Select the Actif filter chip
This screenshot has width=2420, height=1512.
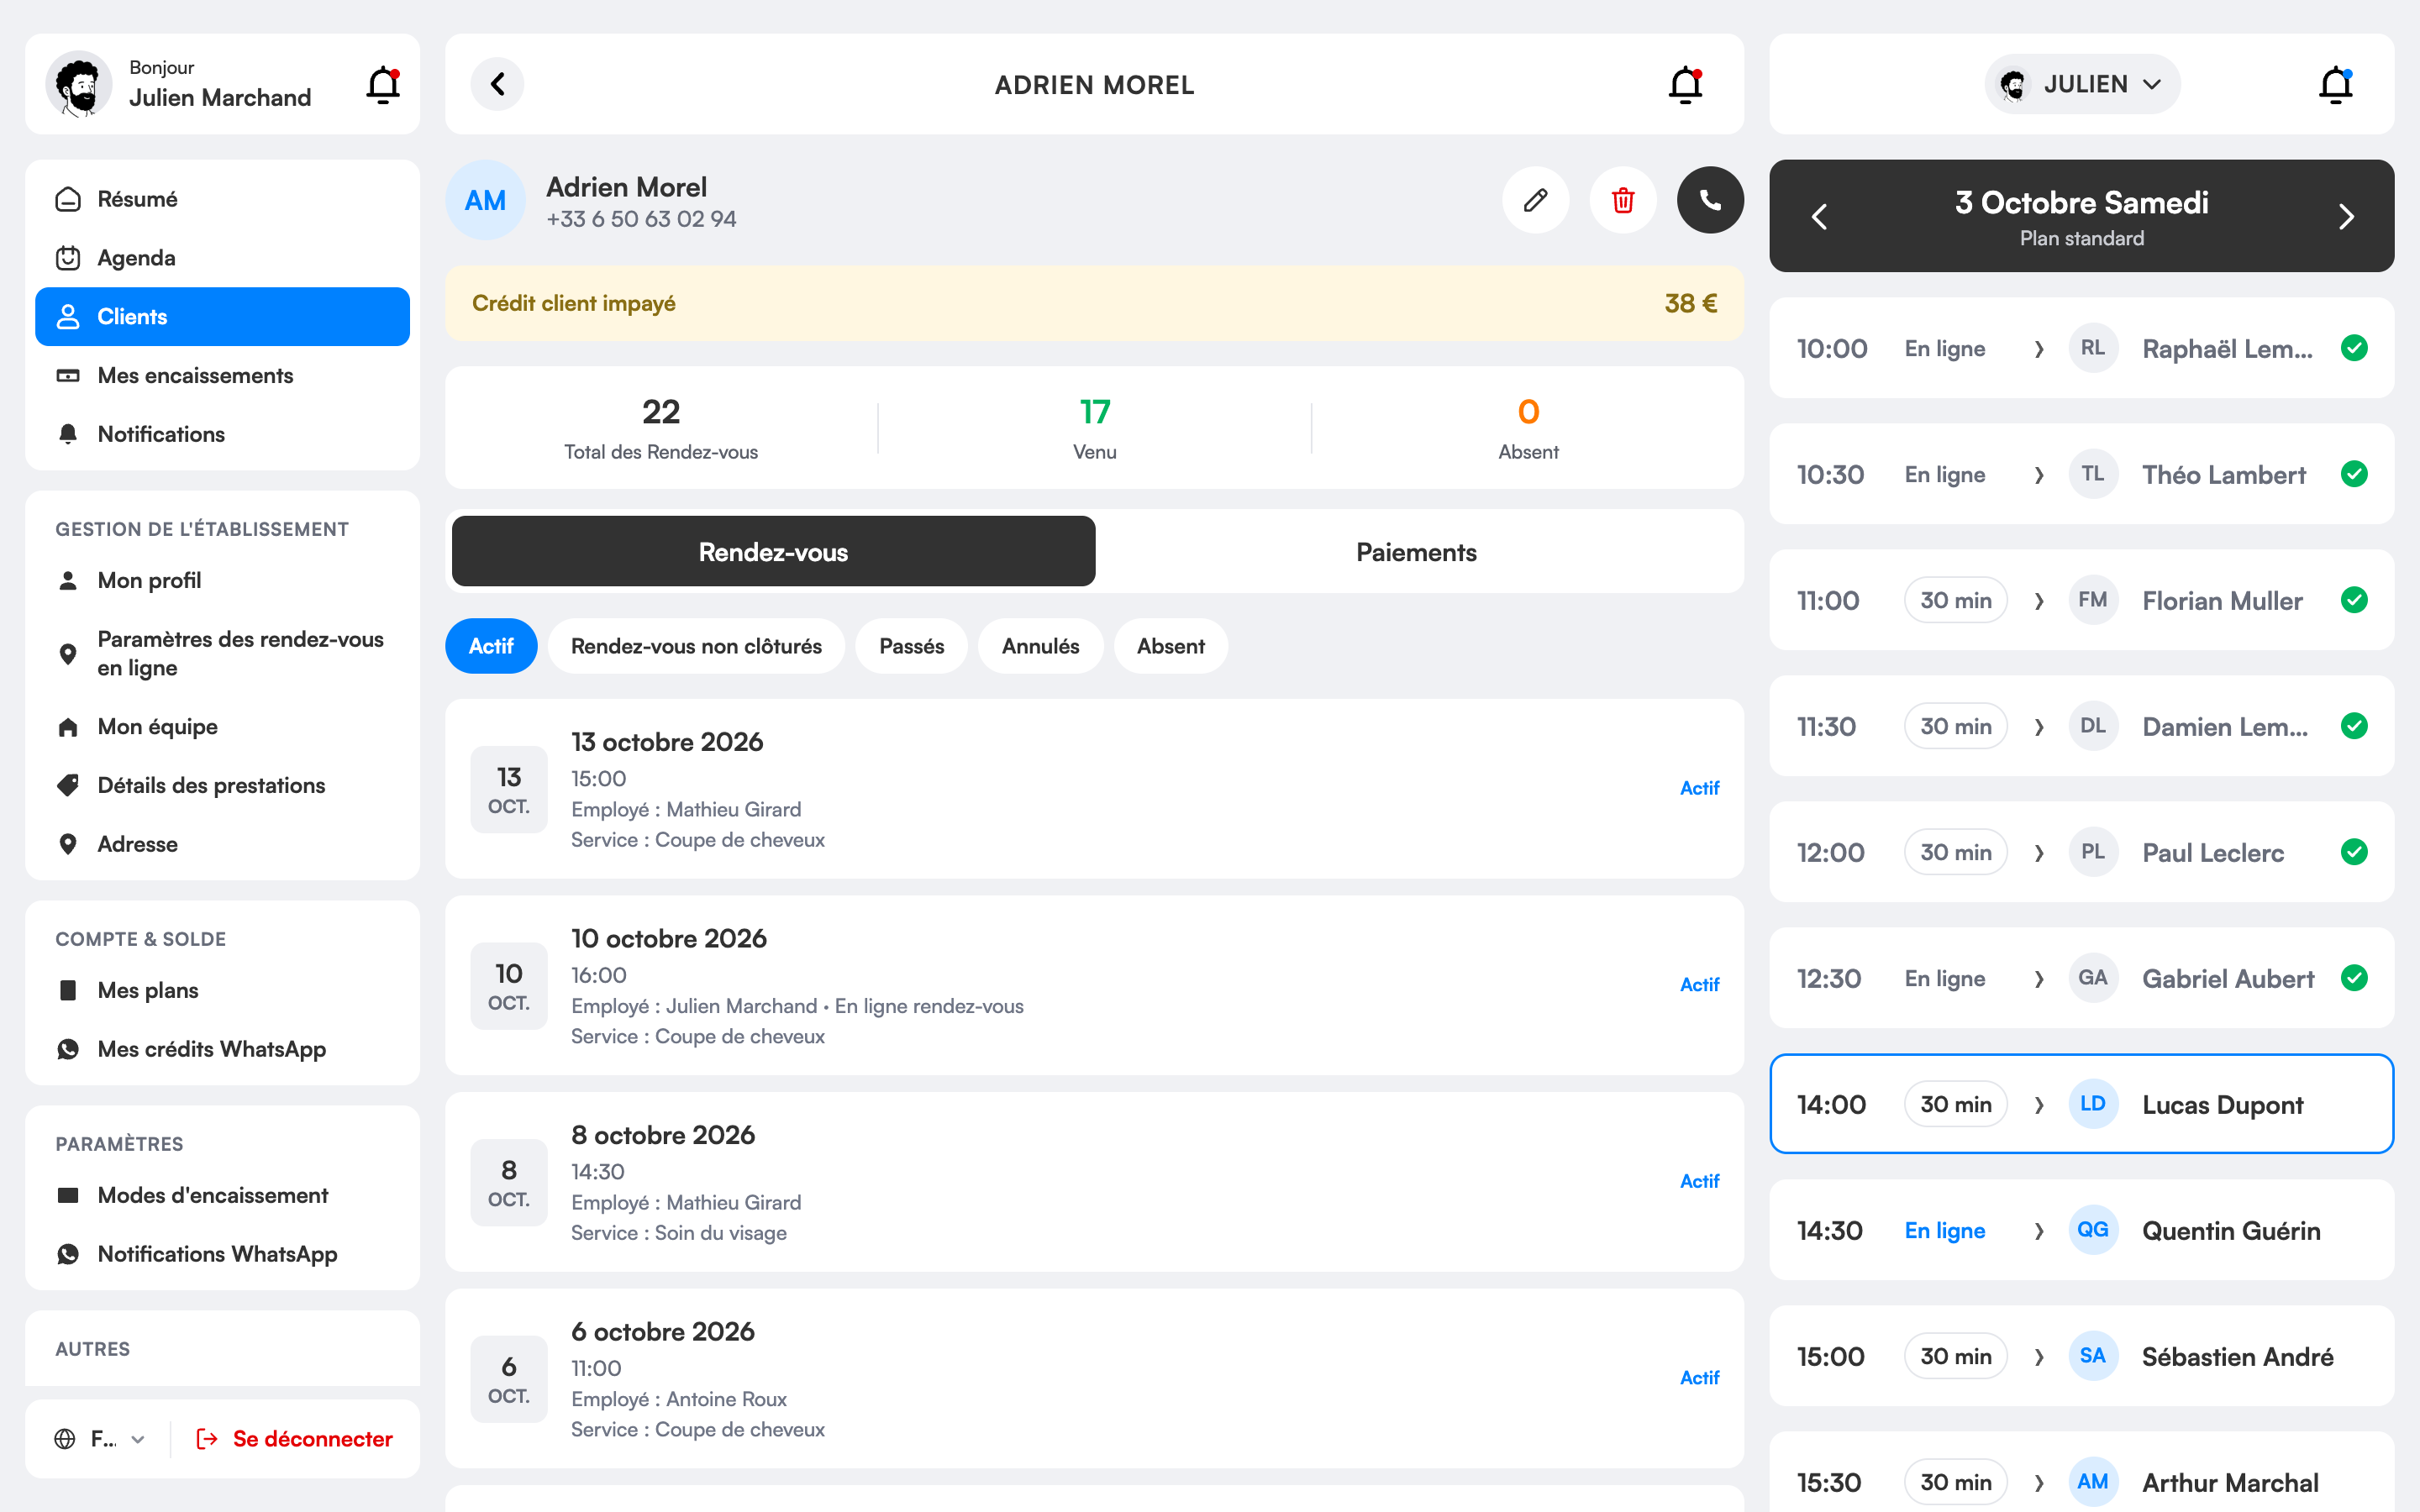coord(491,646)
